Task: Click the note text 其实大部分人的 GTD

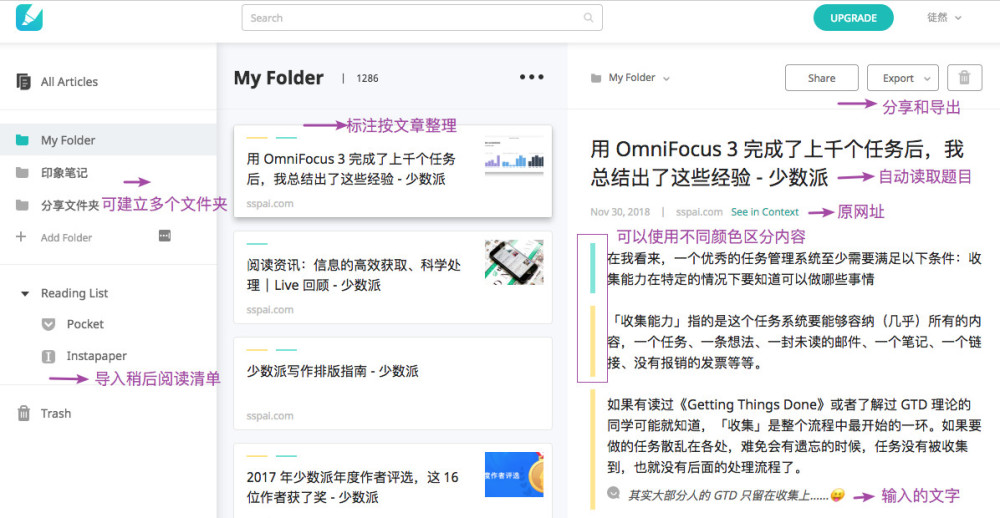Action: coord(737,494)
